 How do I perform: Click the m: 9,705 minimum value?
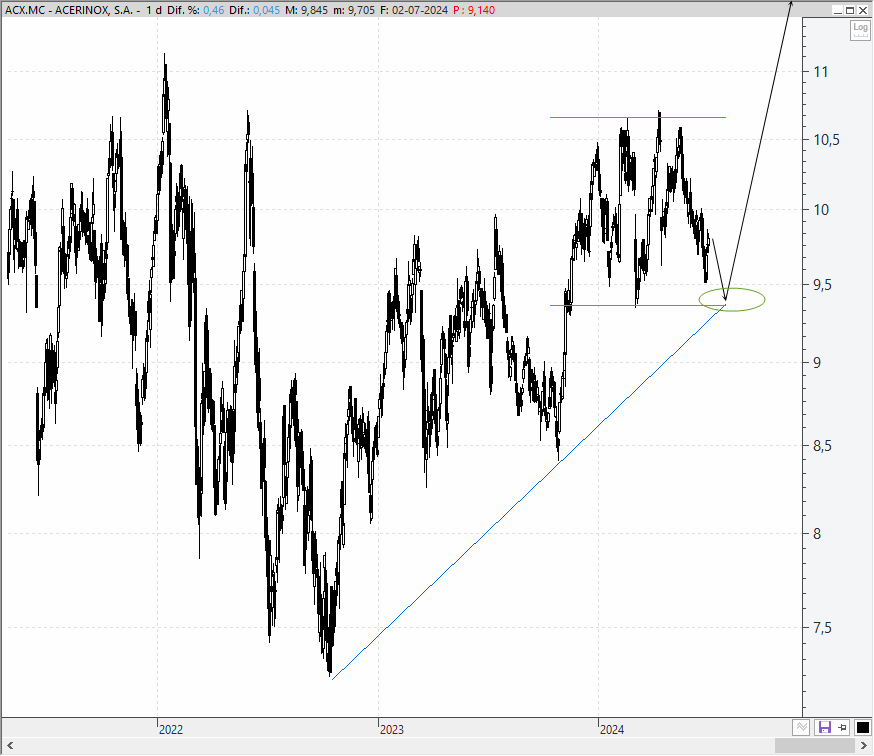(x=354, y=10)
